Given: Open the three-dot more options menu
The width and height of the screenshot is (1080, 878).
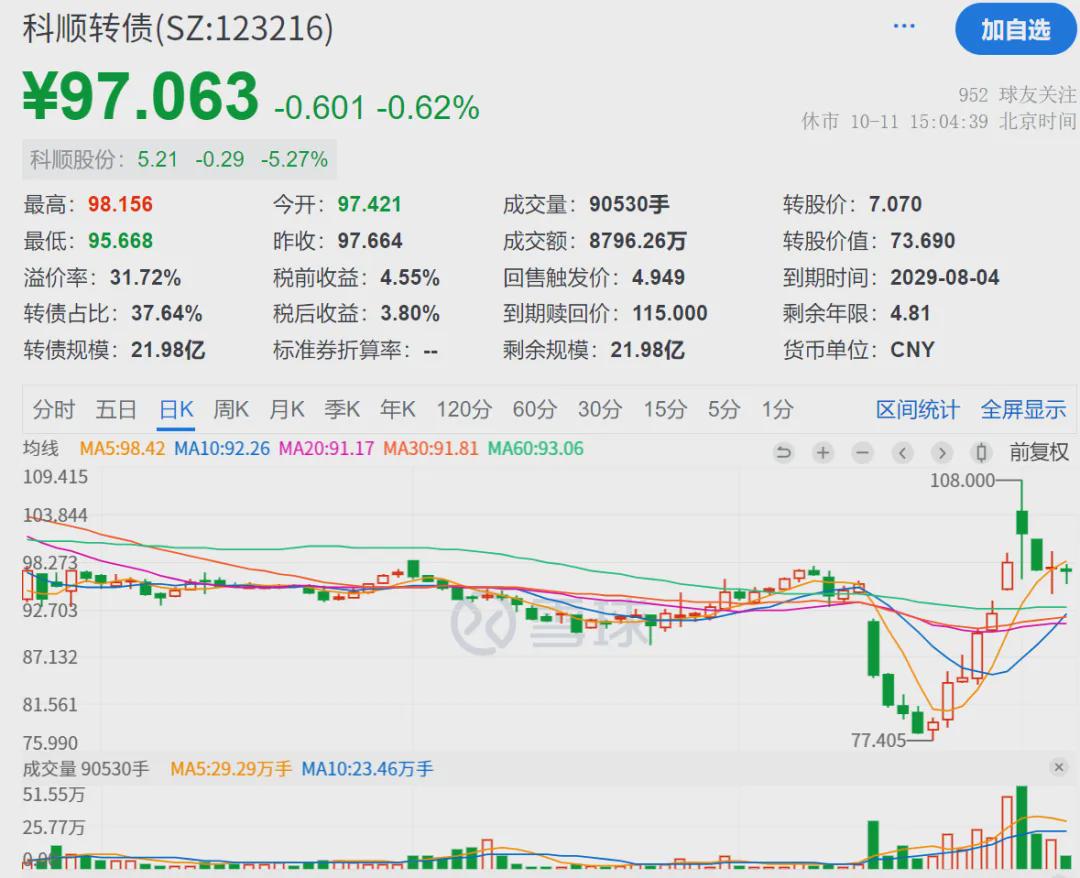Looking at the screenshot, I should [904, 26].
